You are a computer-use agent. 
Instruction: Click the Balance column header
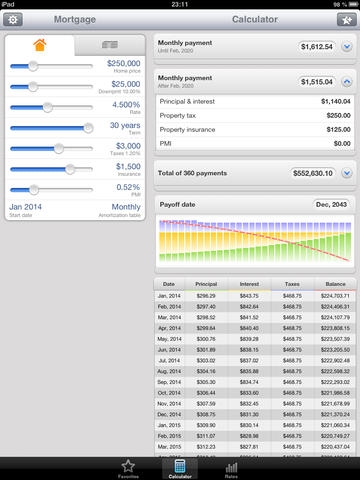tap(335, 284)
